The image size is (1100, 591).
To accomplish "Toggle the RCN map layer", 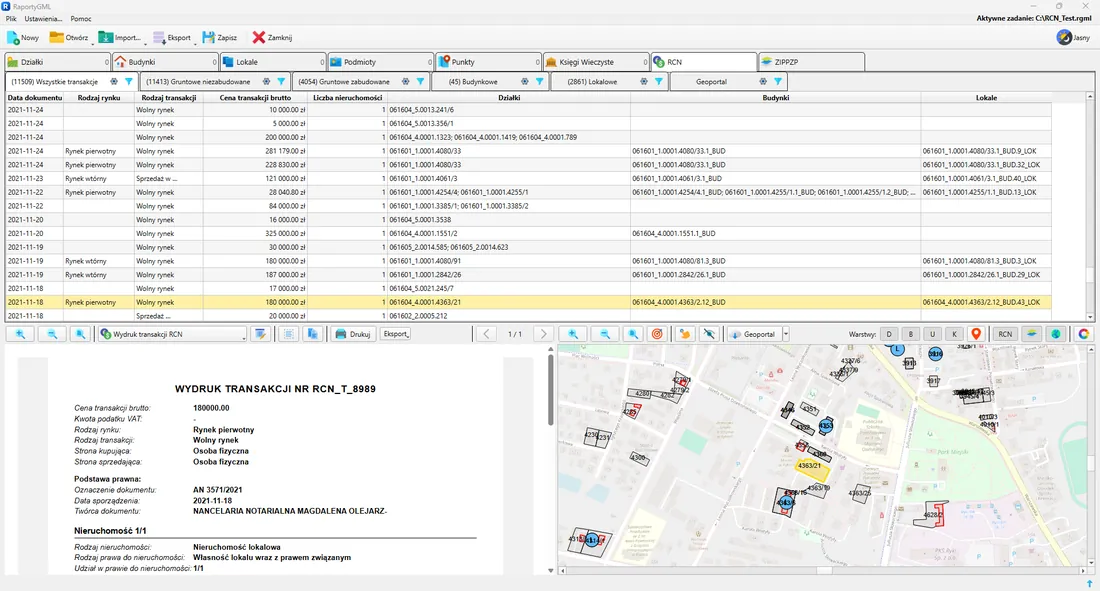I will coord(1005,334).
